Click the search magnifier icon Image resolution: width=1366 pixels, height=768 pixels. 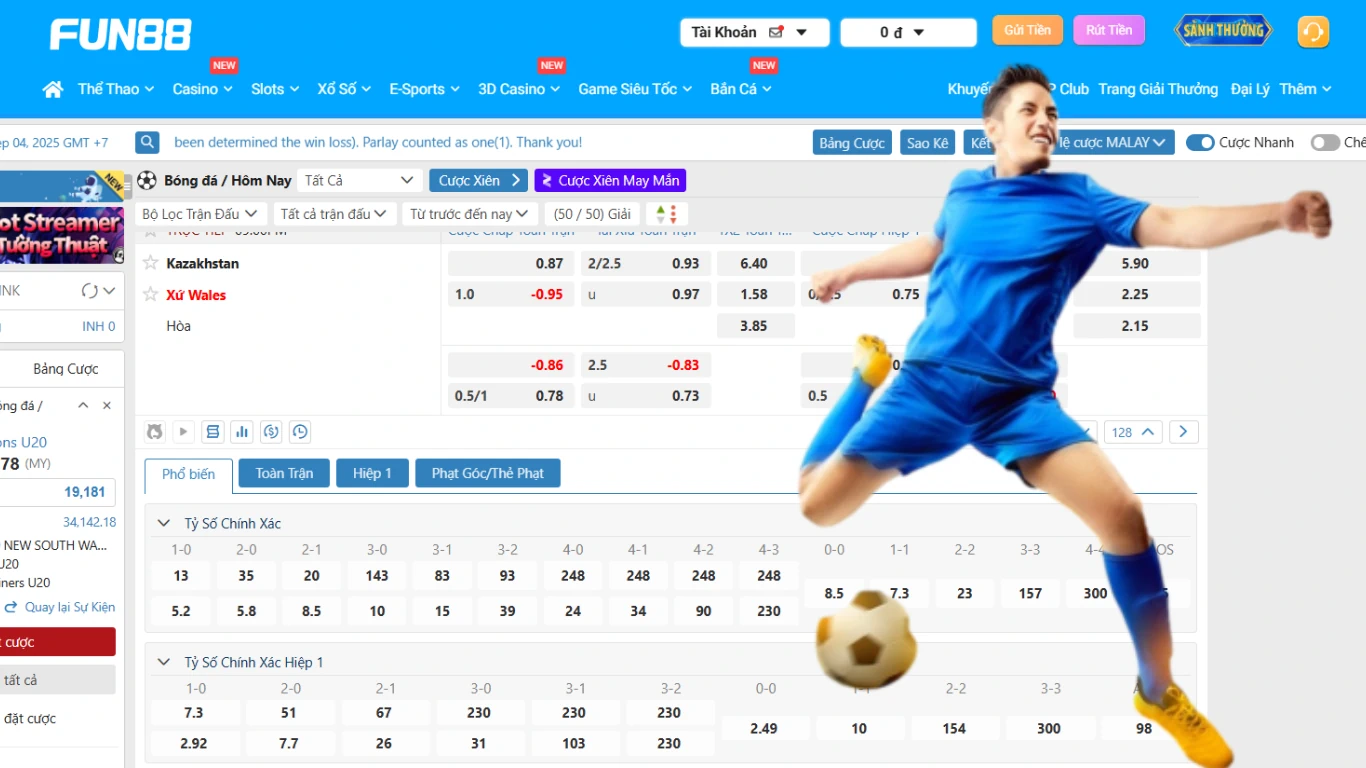[146, 142]
